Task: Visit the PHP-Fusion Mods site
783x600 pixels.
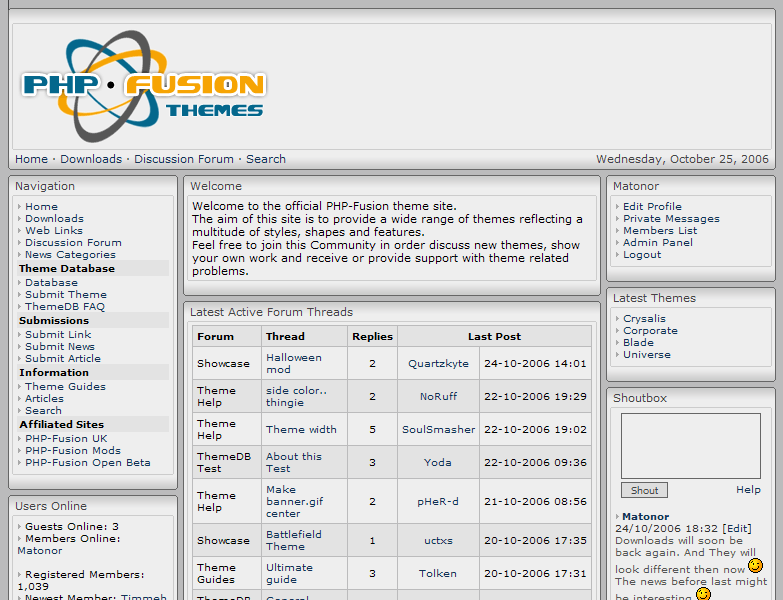Action: click(x=73, y=450)
